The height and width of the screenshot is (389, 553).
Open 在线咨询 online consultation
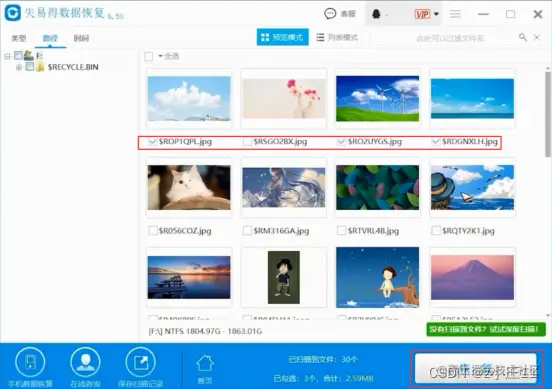pyautogui.click(x=85, y=367)
